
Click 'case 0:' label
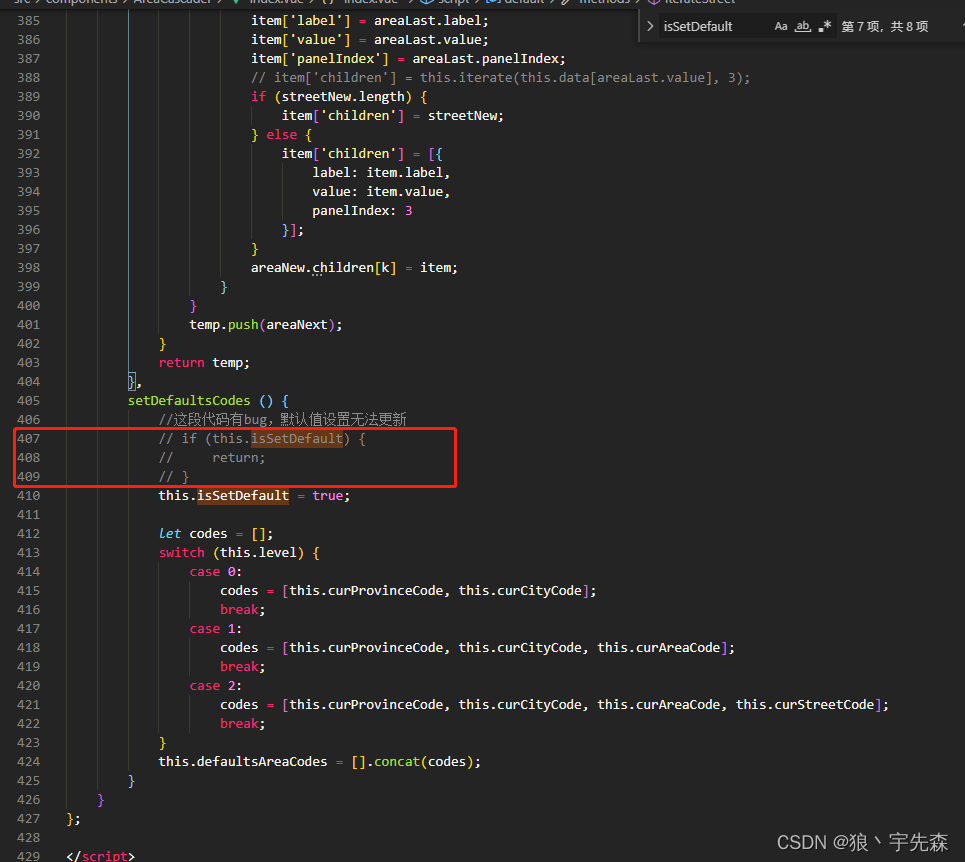click(215, 572)
